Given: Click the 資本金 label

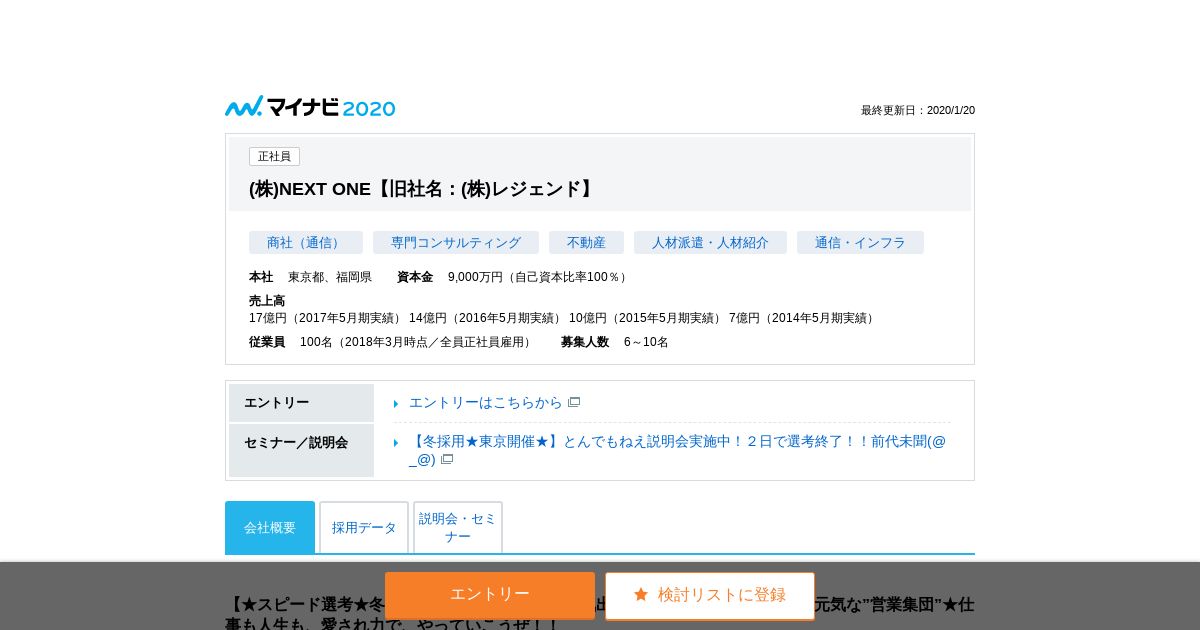Looking at the screenshot, I should point(415,277).
